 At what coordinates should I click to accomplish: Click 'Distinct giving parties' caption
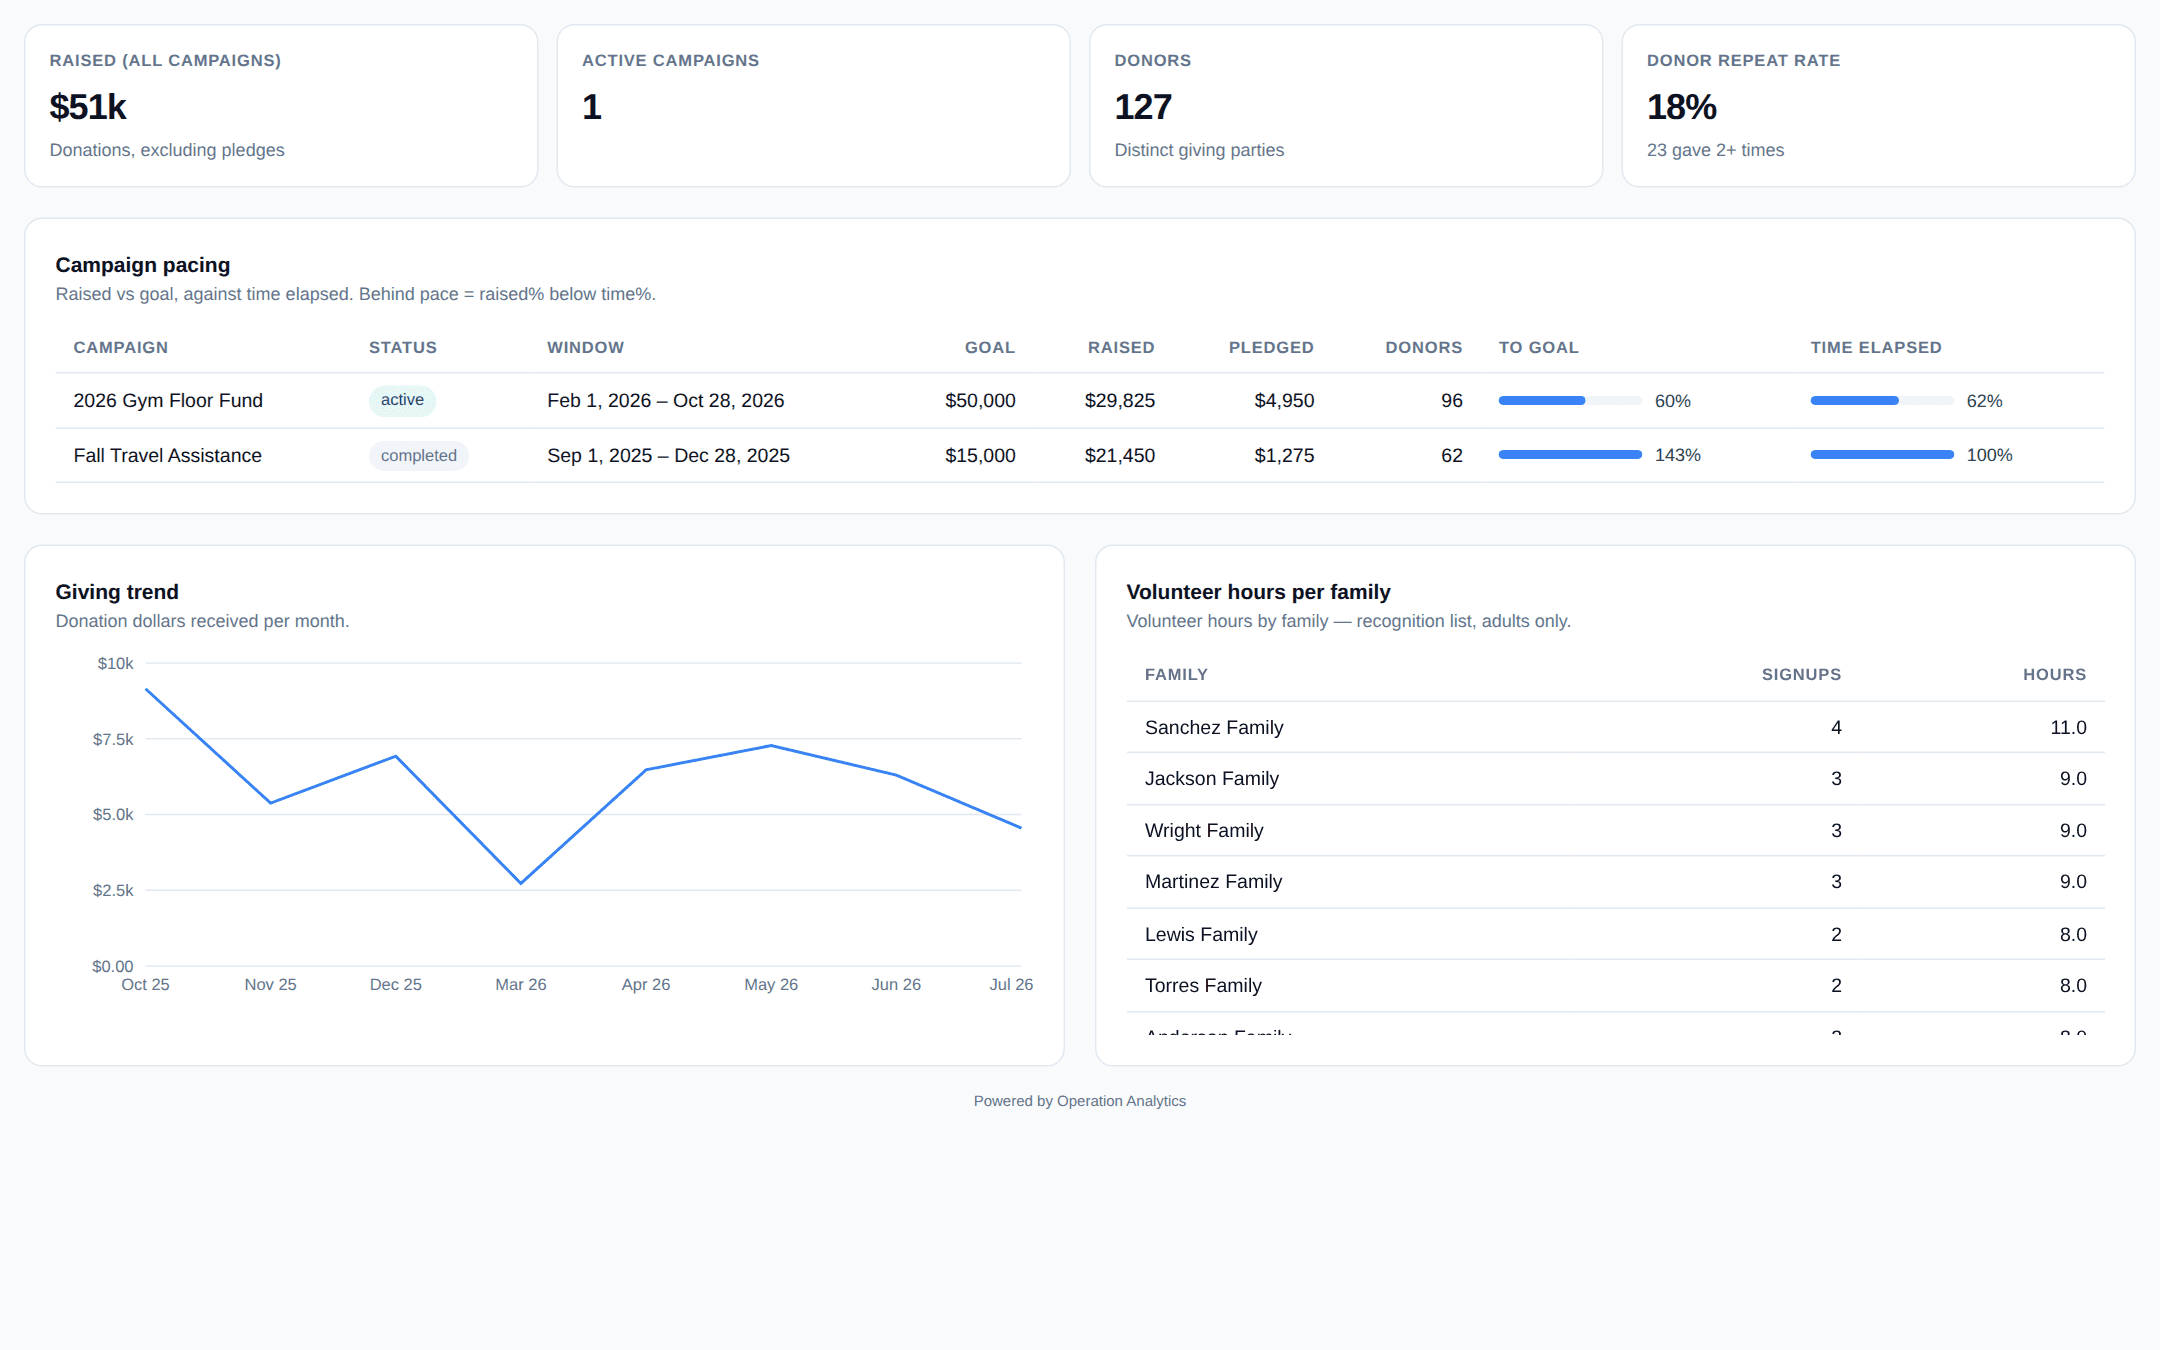click(1199, 150)
